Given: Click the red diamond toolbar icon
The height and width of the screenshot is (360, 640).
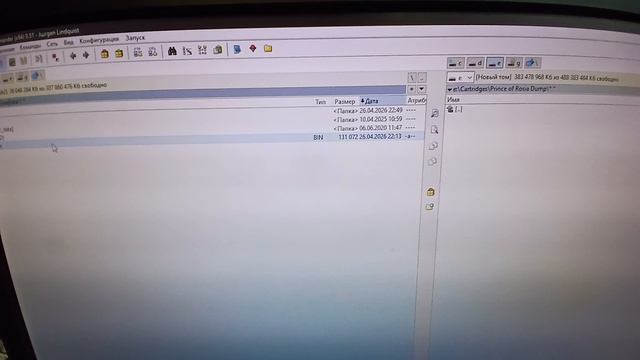Looking at the screenshot, I should (253, 49).
